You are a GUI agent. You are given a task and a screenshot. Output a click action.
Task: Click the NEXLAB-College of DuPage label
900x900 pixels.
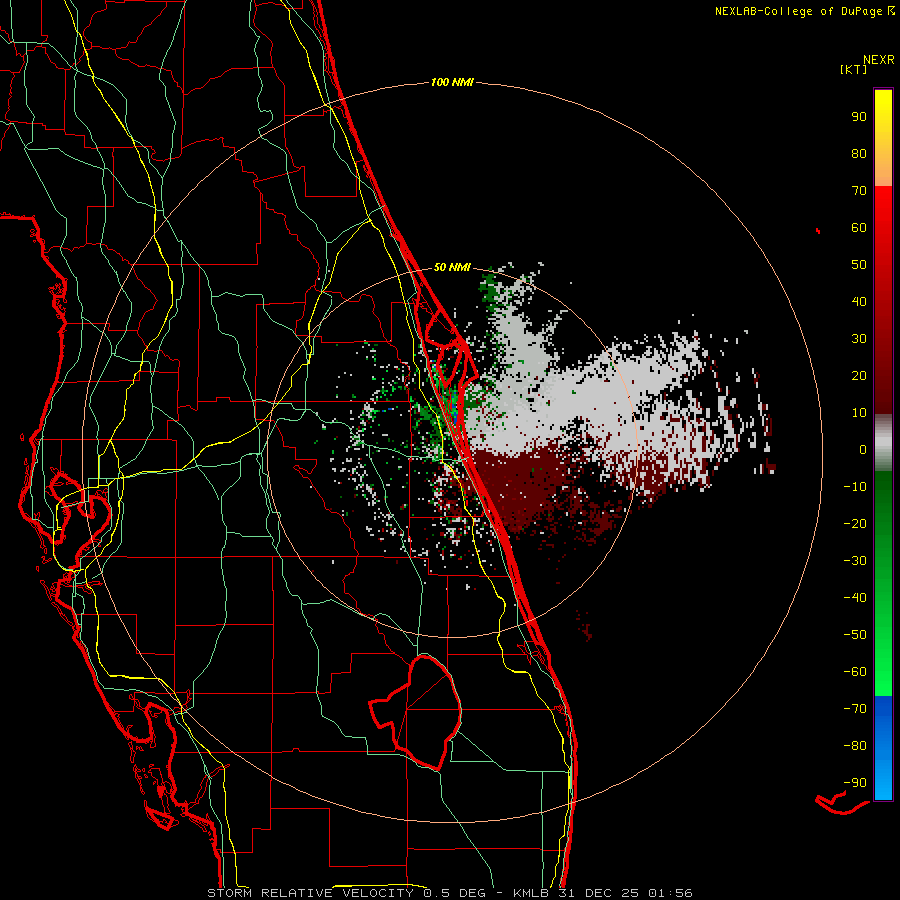[804, 11]
